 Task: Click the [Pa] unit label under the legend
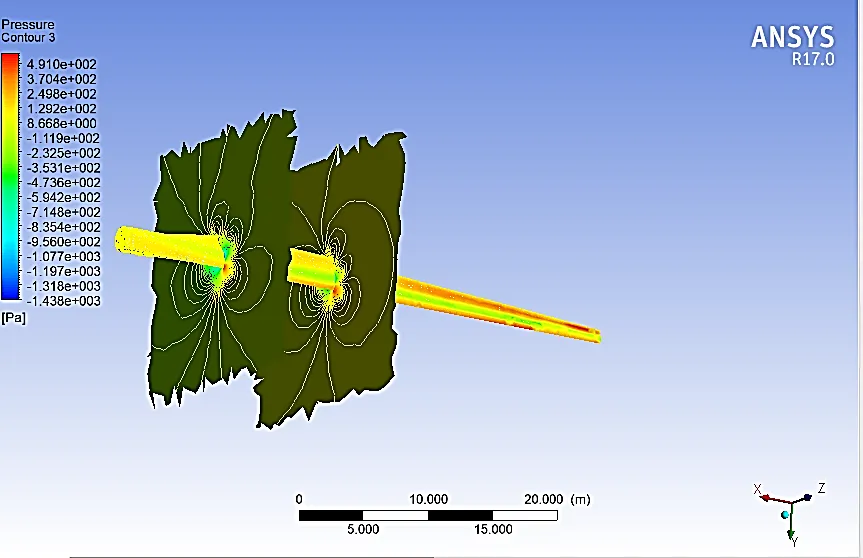coord(14,316)
